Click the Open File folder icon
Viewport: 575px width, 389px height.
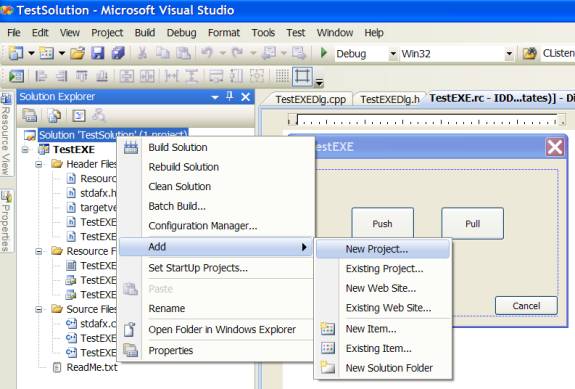click(77, 54)
